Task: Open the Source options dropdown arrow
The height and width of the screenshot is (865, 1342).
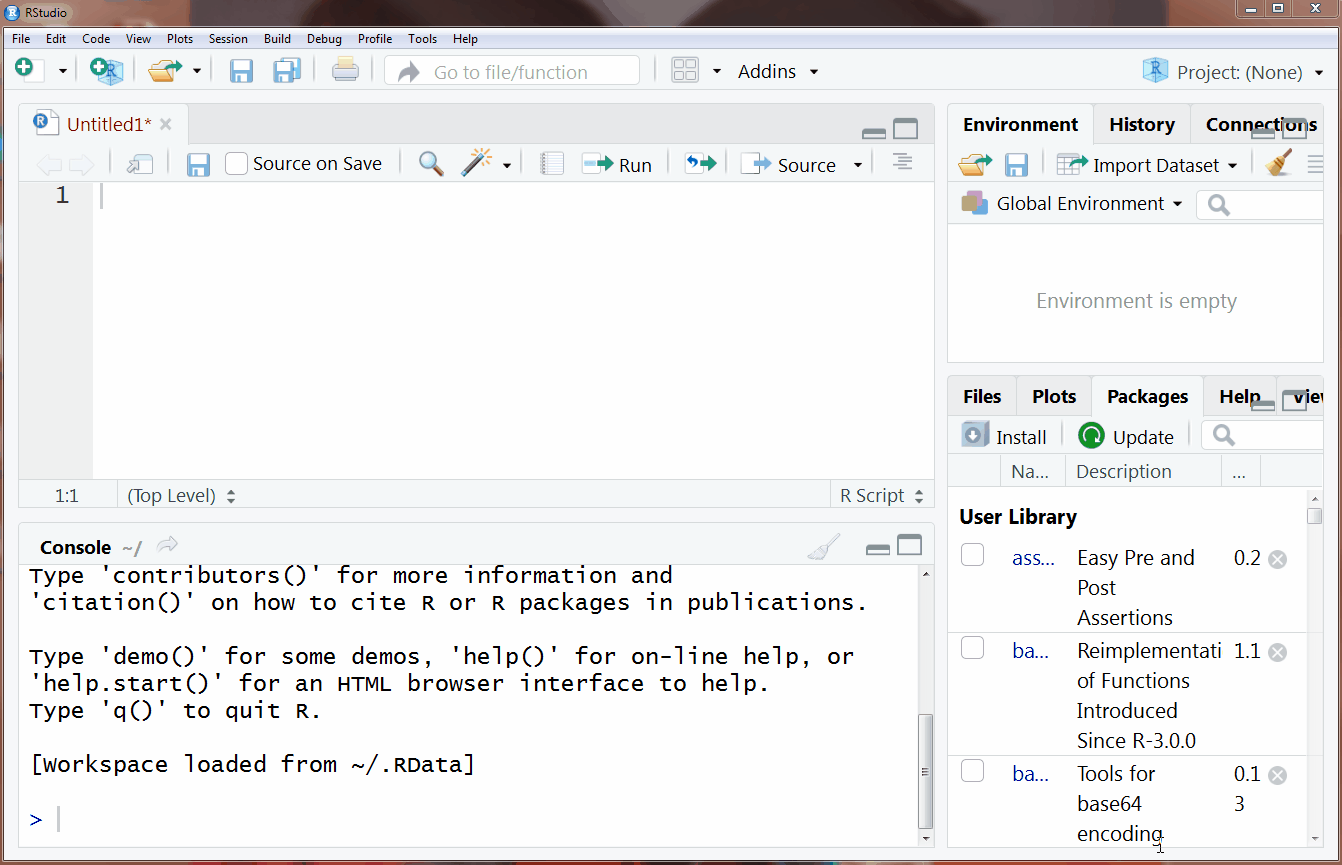Action: coord(858,166)
